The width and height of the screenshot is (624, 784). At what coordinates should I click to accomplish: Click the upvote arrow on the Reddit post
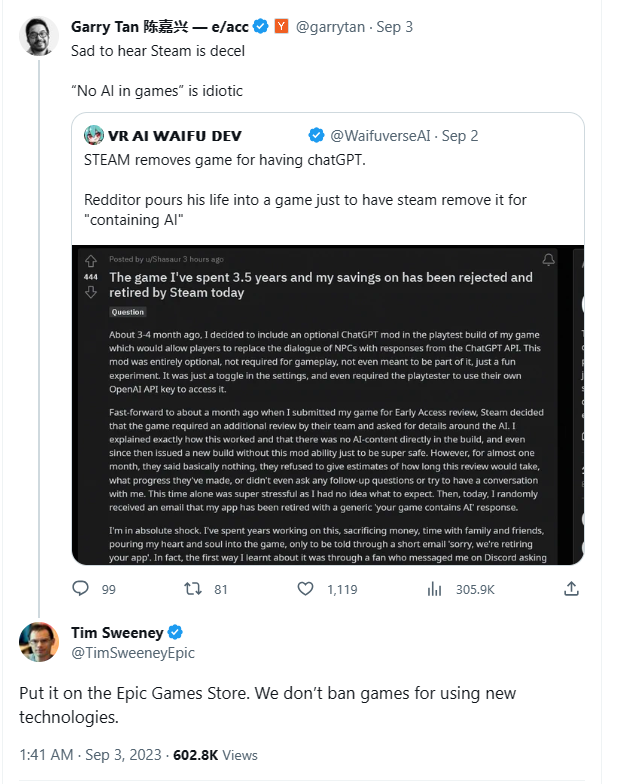coord(91,262)
